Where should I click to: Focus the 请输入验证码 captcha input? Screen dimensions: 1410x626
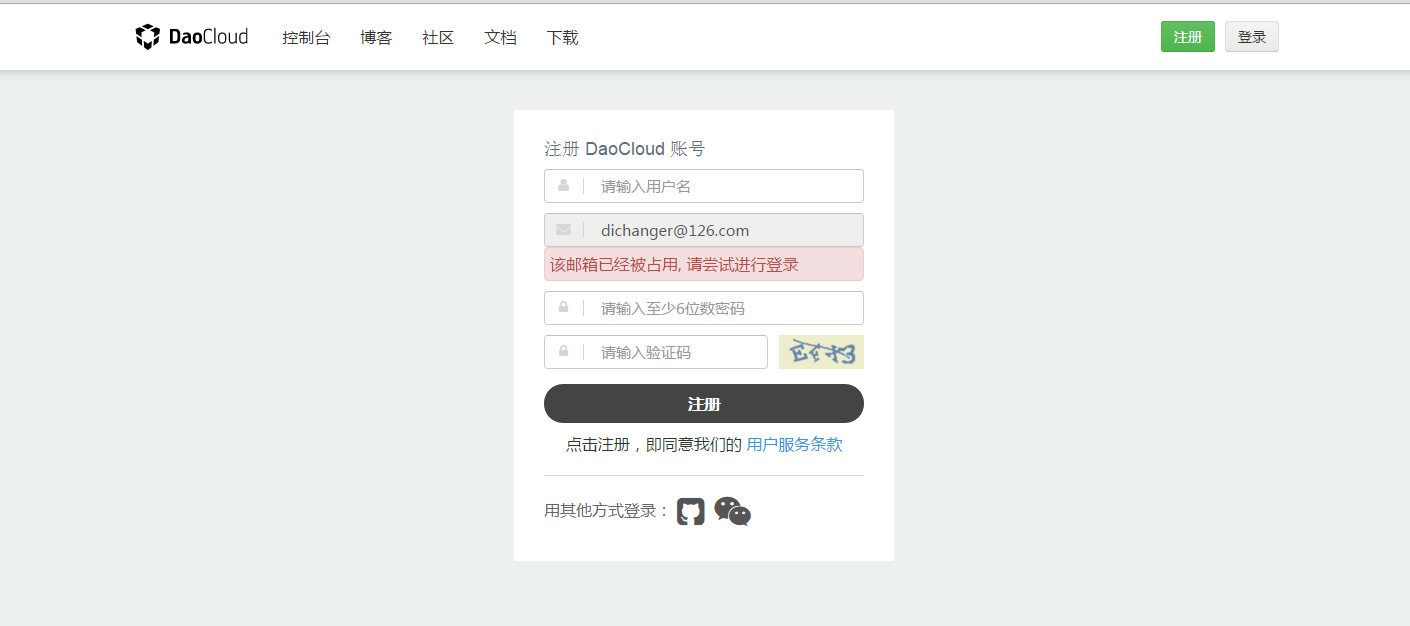[656, 352]
